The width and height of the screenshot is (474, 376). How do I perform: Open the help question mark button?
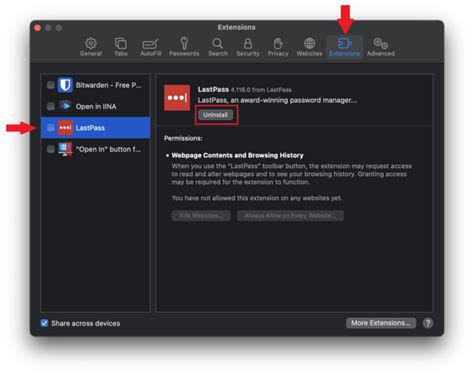428,323
